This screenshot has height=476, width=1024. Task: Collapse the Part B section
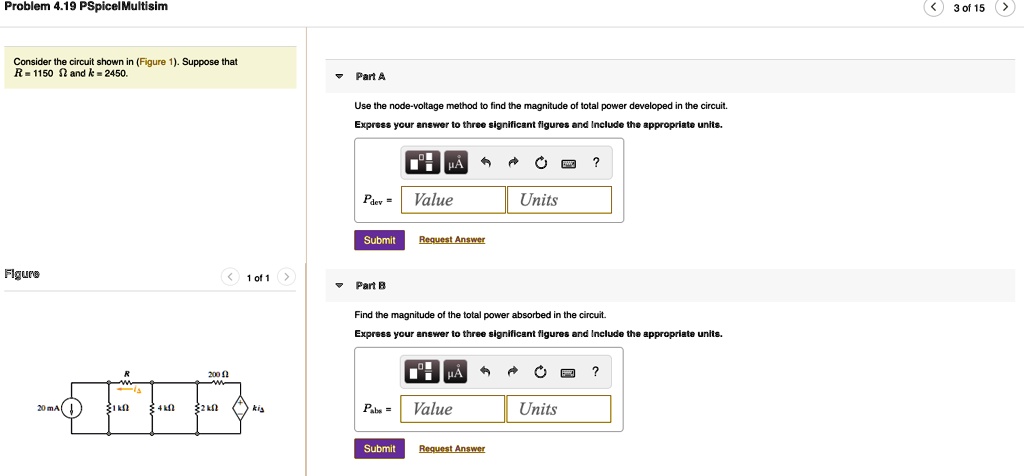pyautogui.click(x=339, y=286)
